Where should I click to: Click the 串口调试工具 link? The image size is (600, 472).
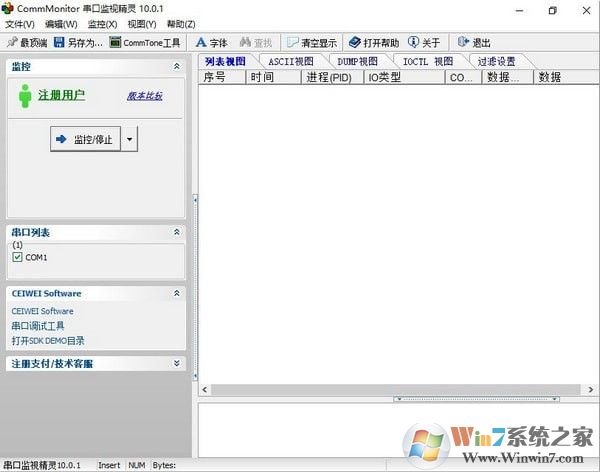click(x=38, y=326)
